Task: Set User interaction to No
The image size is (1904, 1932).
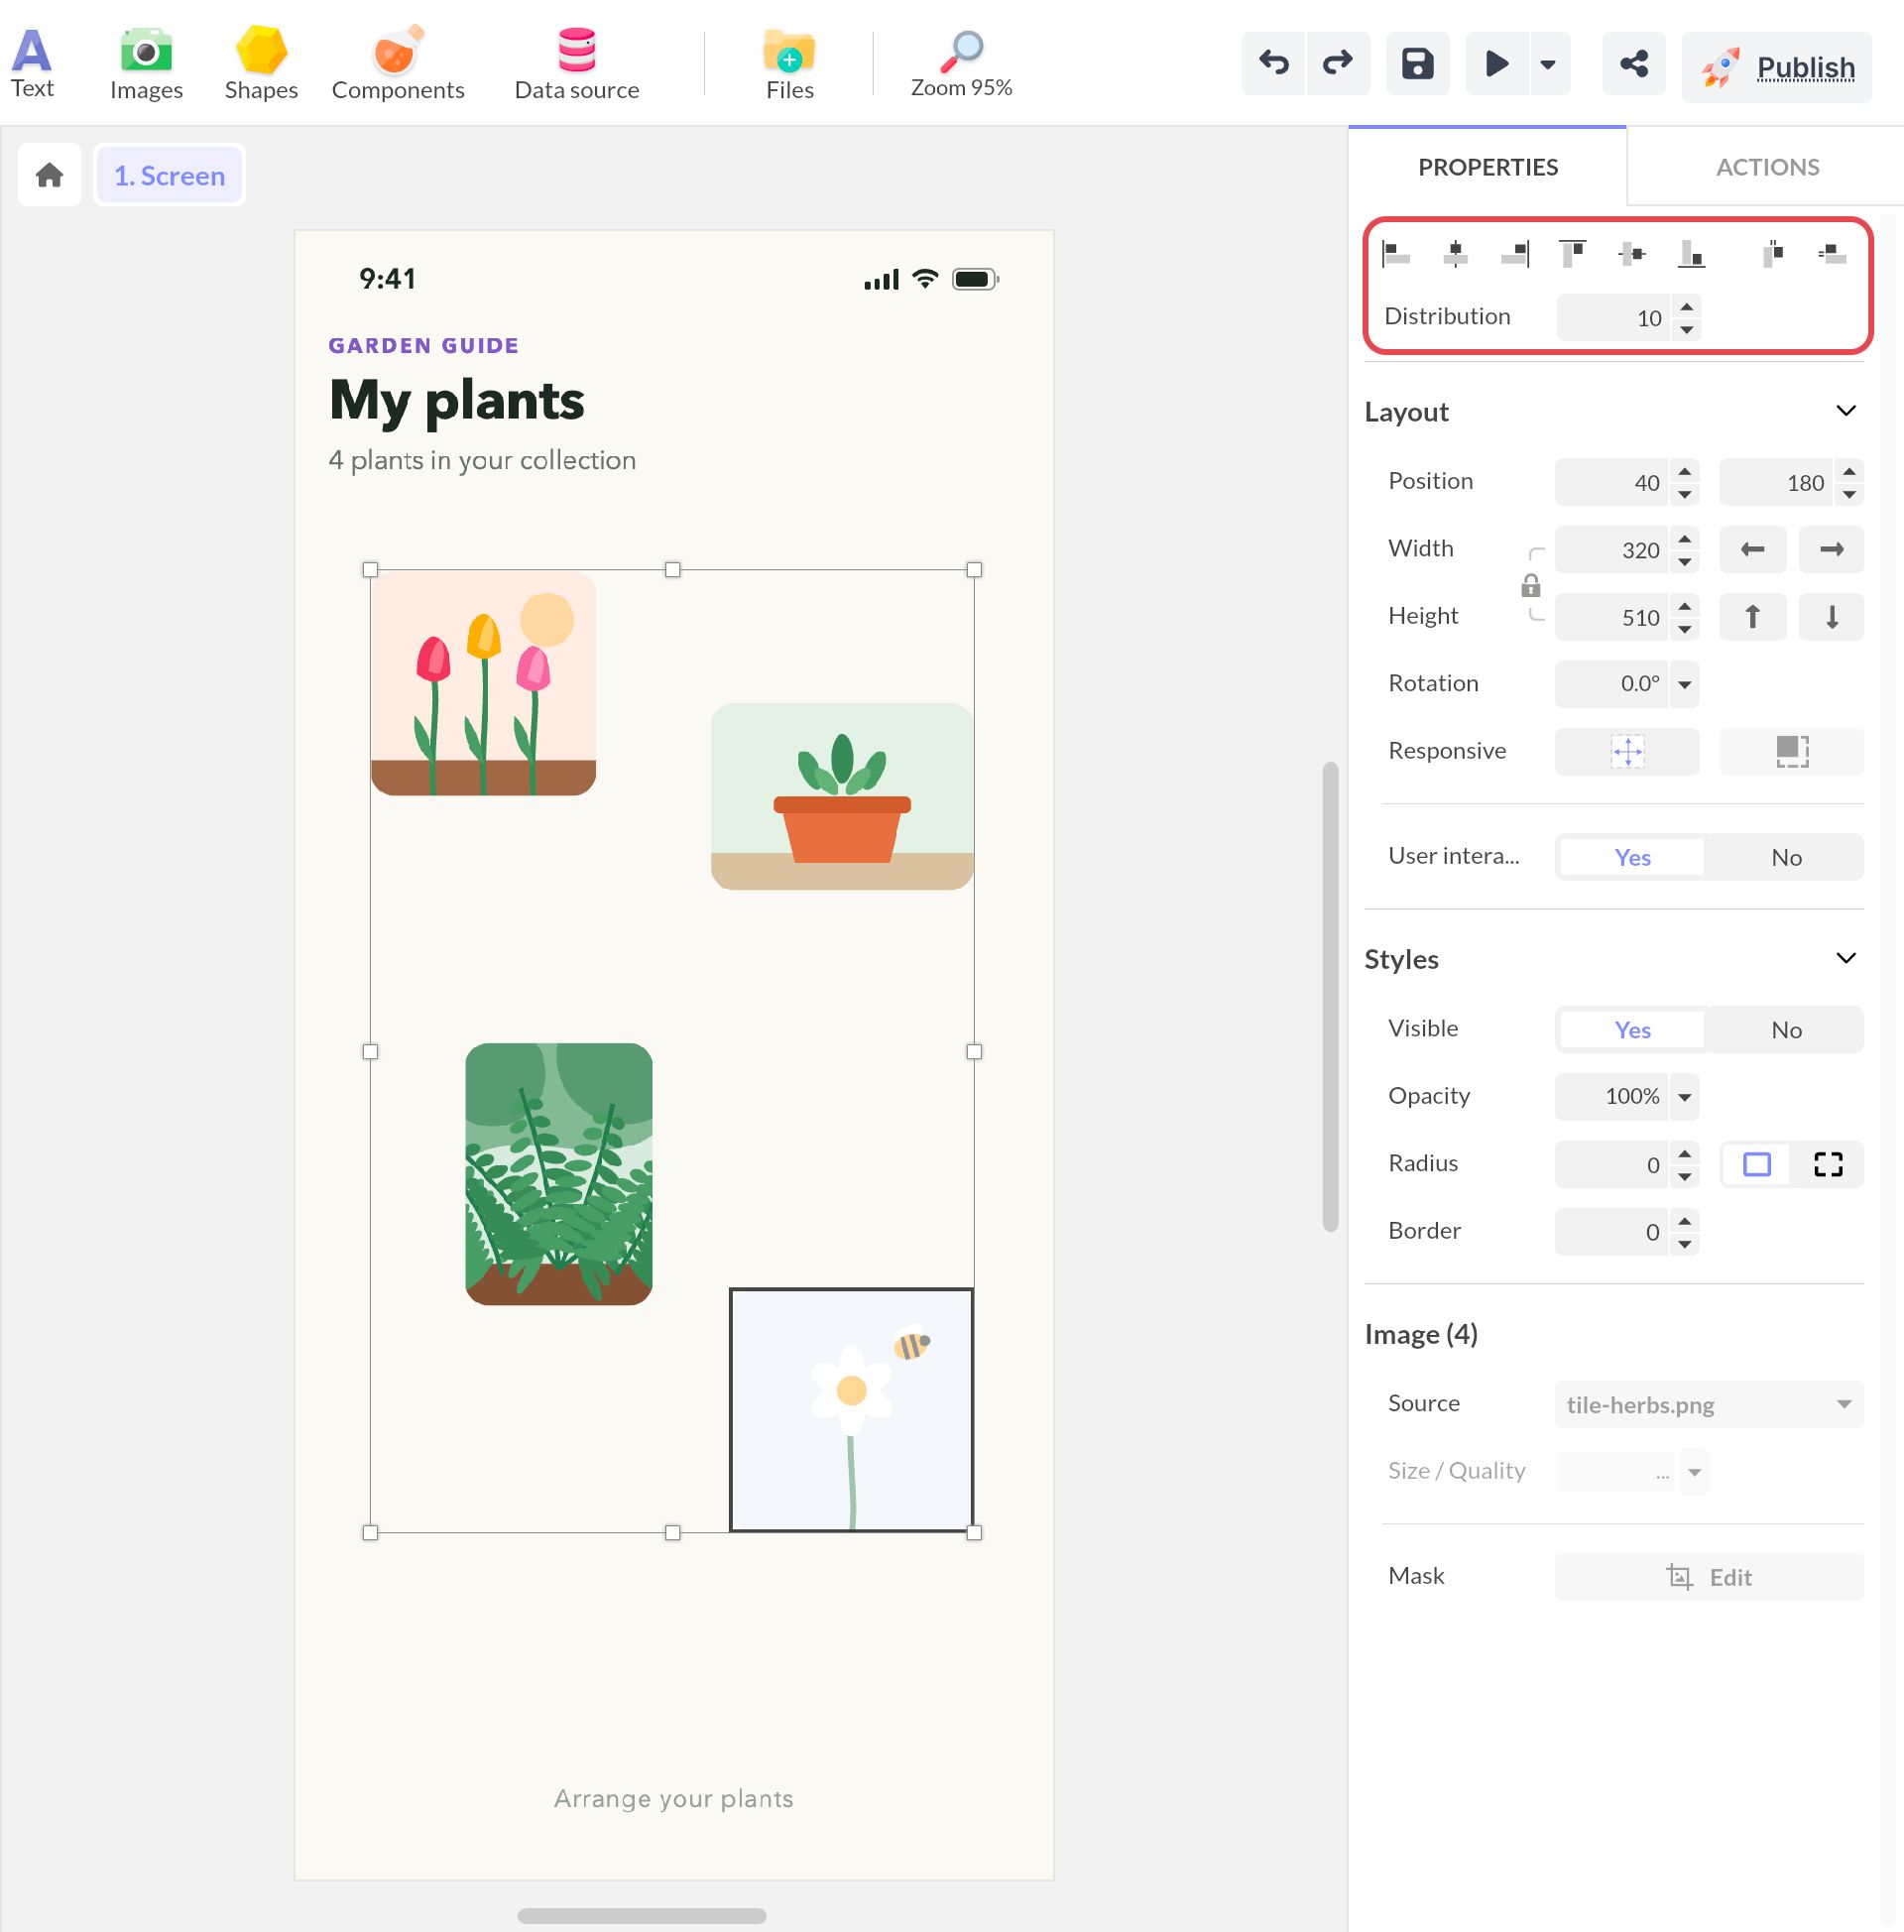Action: [1786, 858]
